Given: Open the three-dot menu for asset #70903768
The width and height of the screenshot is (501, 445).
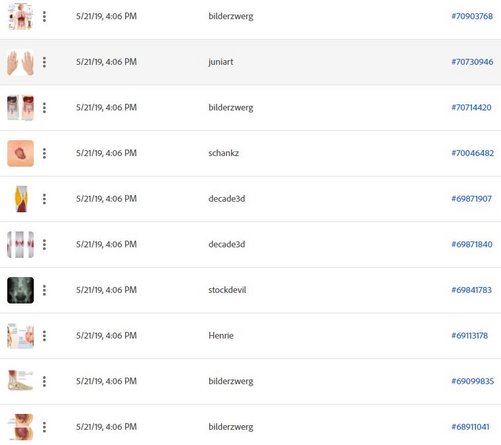Looking at the screenshot, I should coord(44,16).
